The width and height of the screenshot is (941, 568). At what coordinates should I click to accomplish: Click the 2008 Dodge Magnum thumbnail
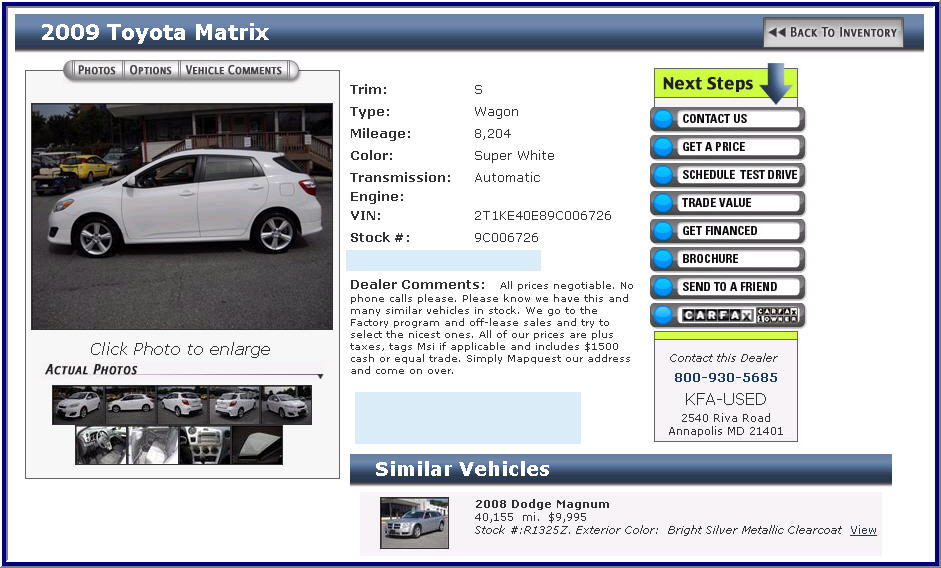(x=414, y=522)
